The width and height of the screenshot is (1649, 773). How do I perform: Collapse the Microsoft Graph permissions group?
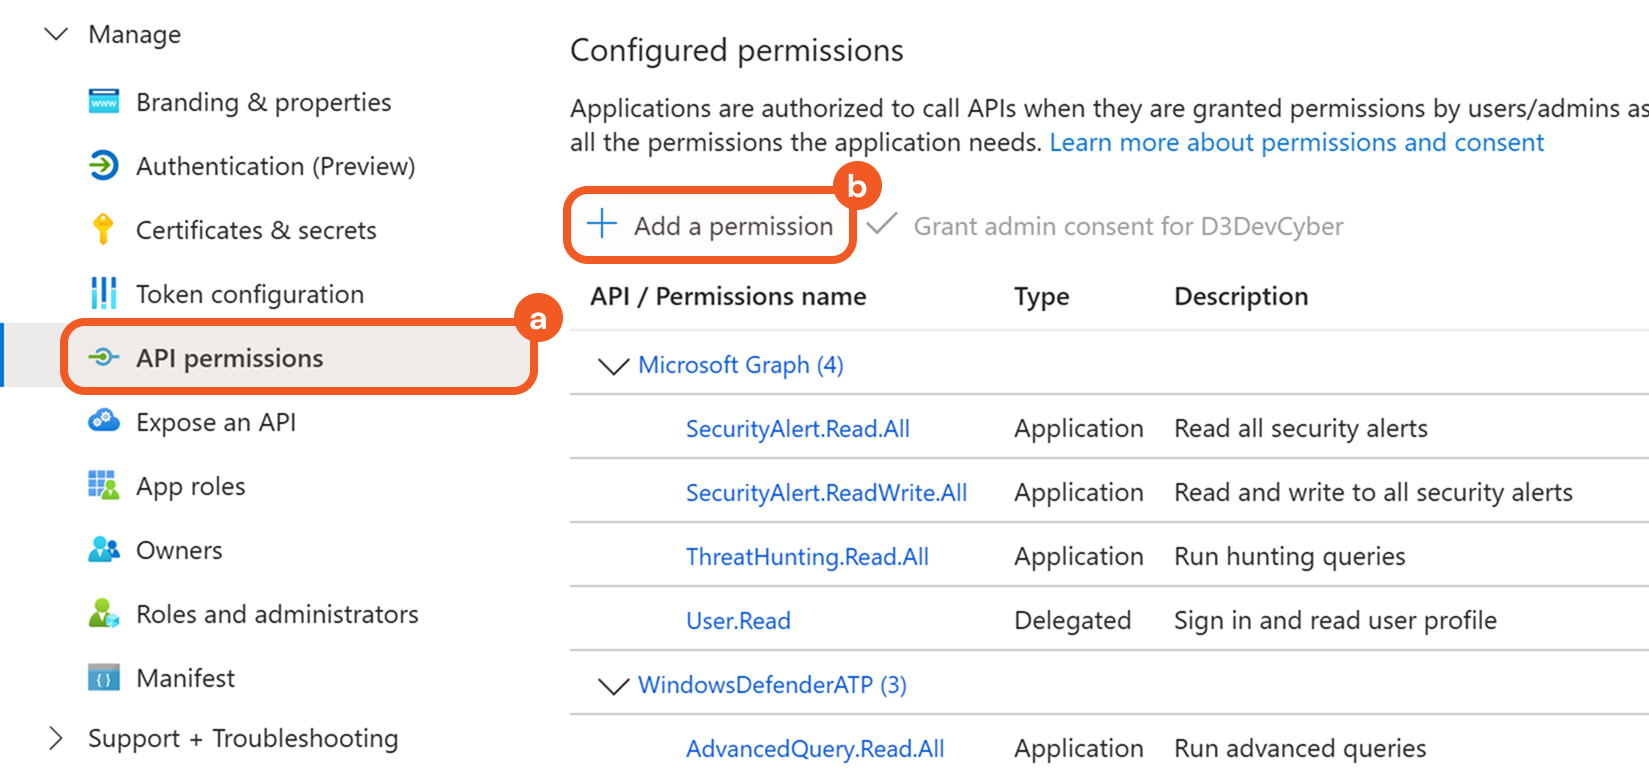pyautogui.click(x=613, y=366)
